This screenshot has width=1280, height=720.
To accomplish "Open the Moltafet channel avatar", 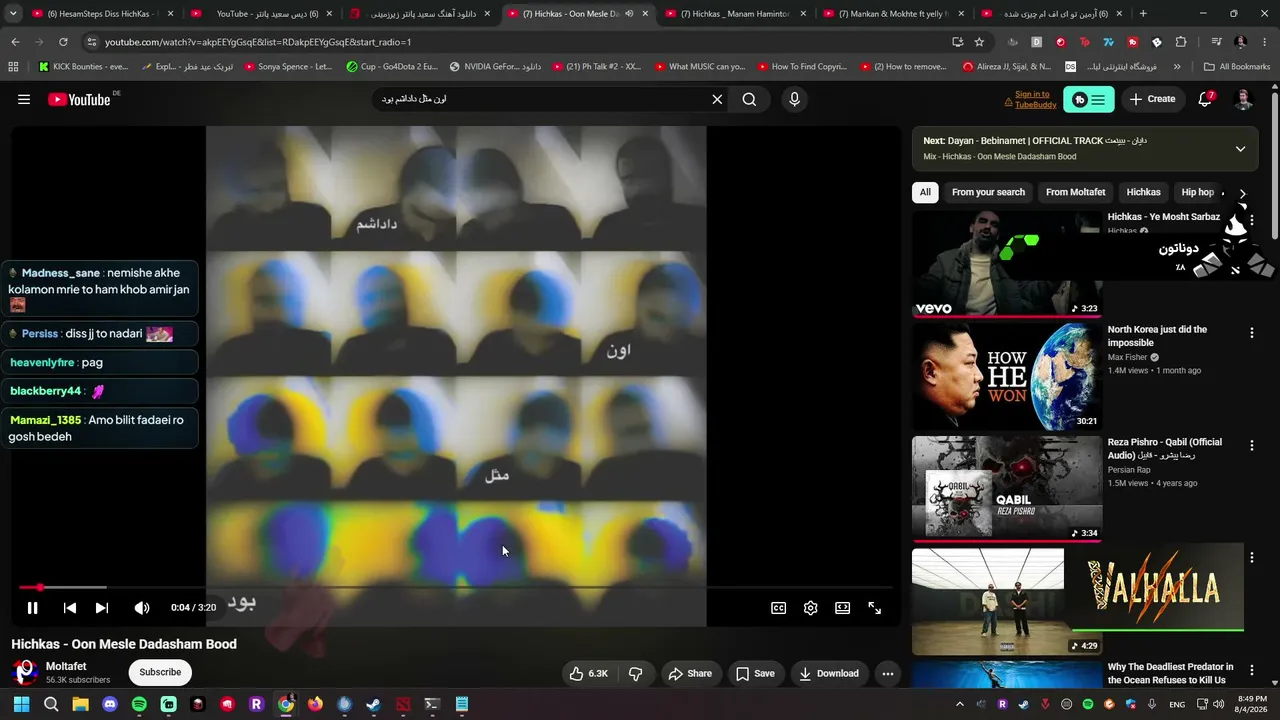I will (x=25, y=672).
